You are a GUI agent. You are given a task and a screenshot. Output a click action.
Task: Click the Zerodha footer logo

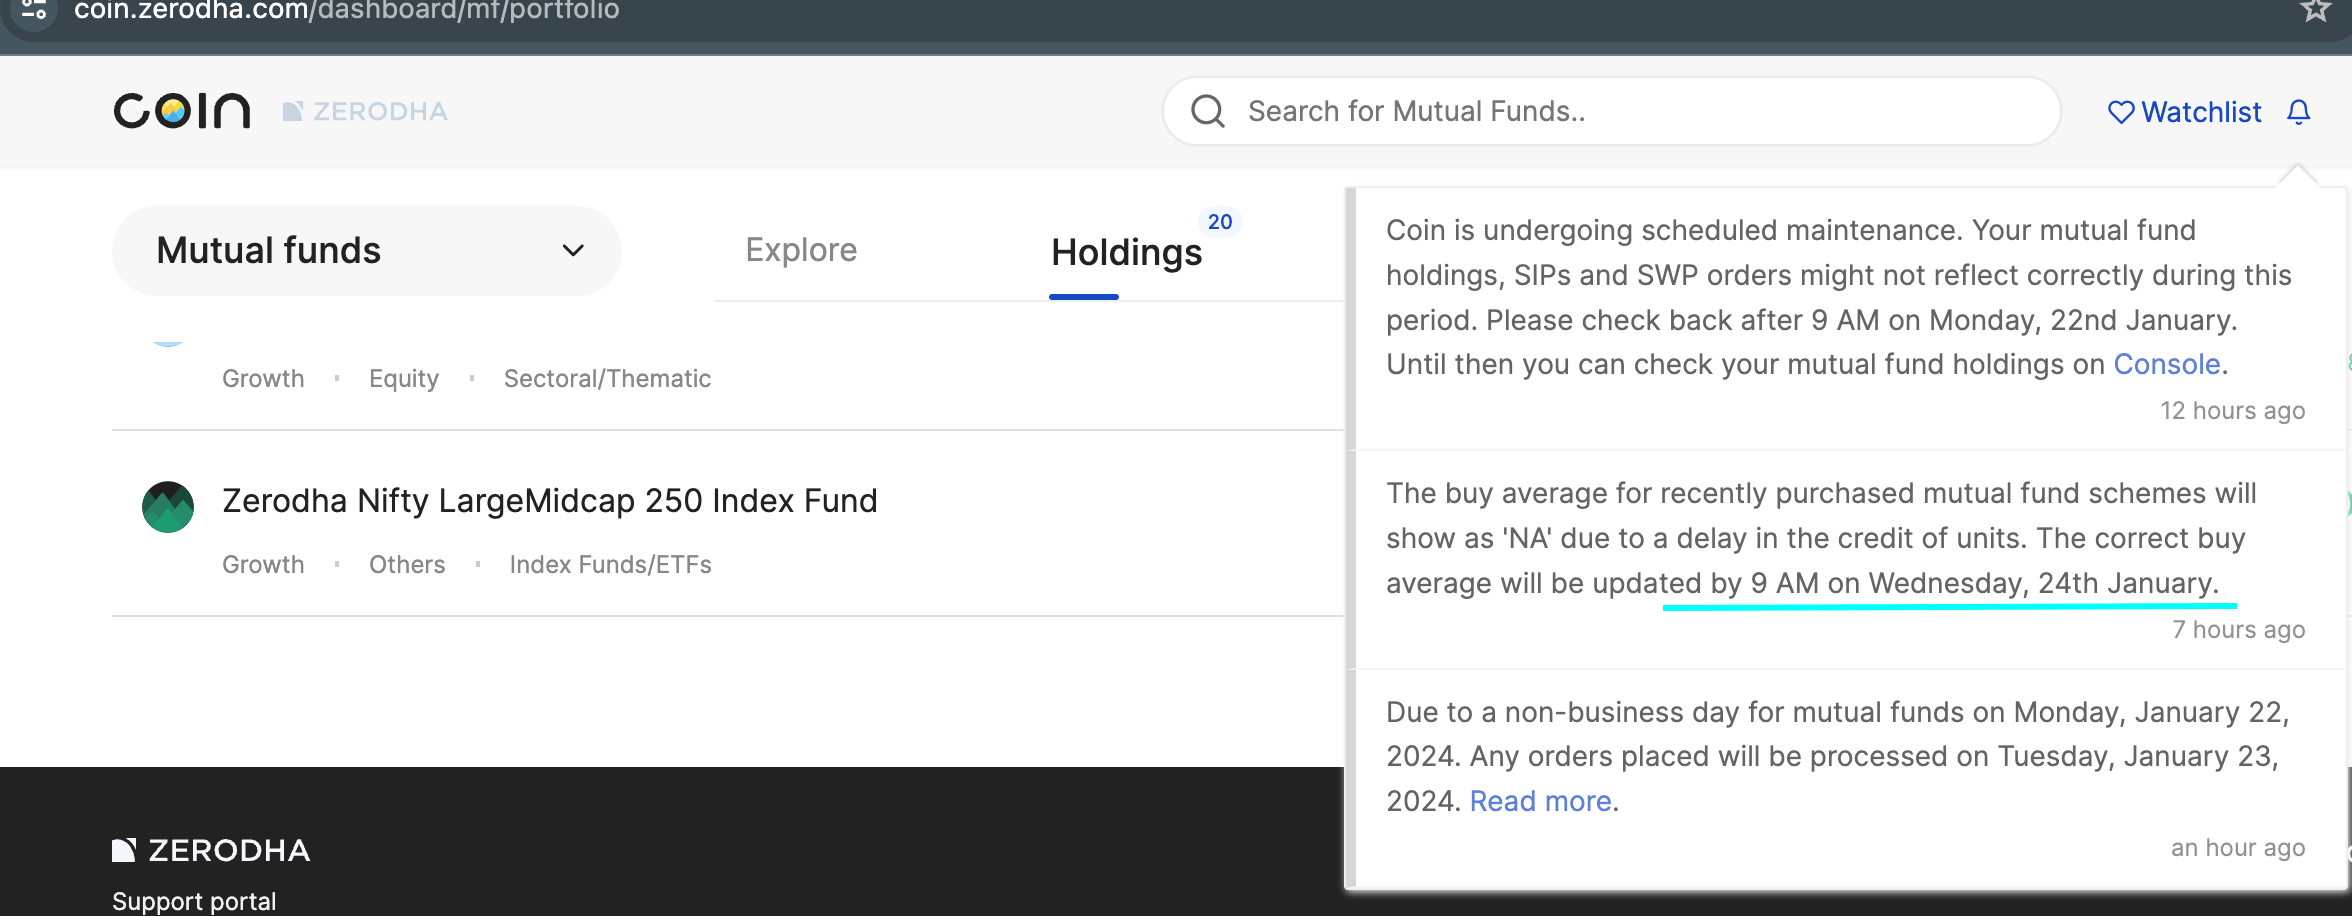coord(211,850)
